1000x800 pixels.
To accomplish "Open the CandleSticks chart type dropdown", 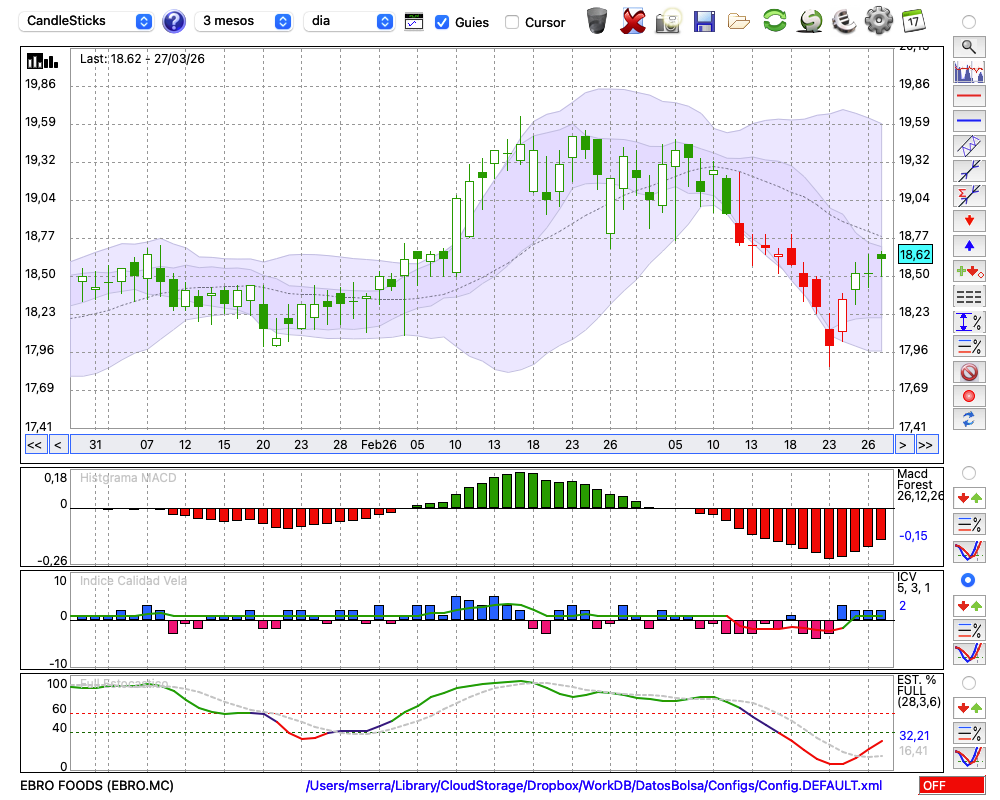I will tap(88, 21).
